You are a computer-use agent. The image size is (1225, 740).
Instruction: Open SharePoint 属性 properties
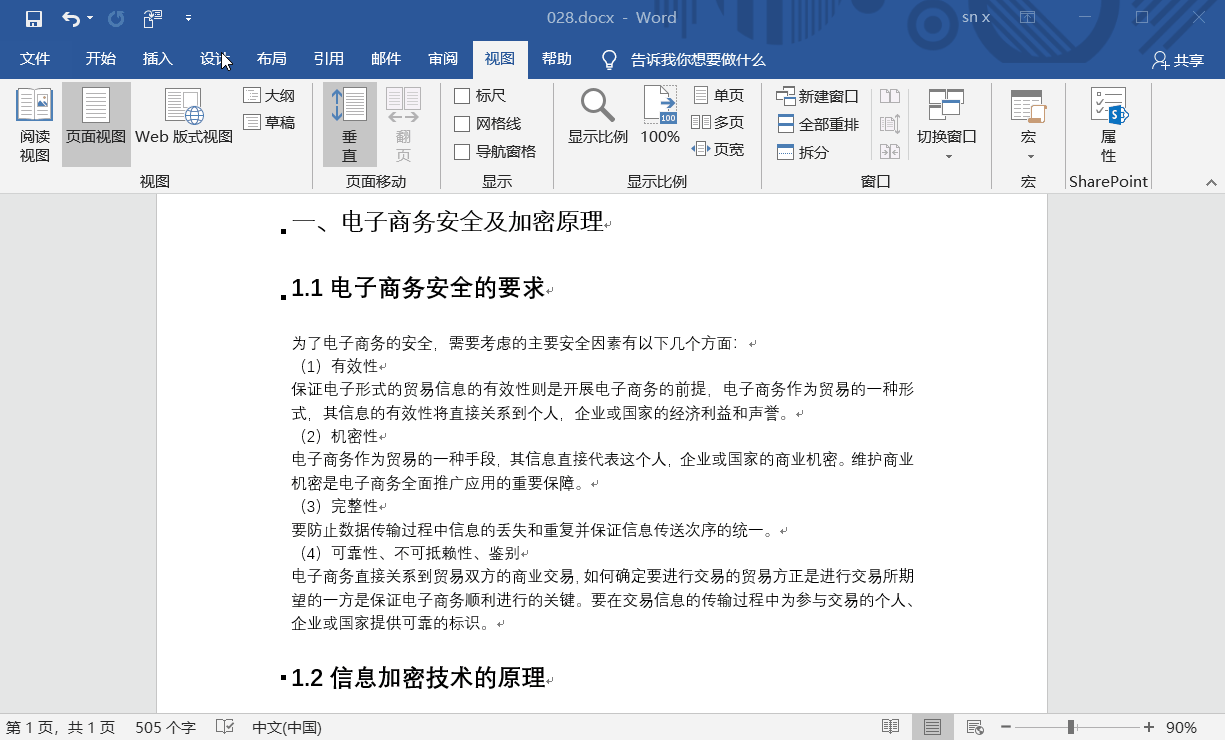click(1108, 126)
